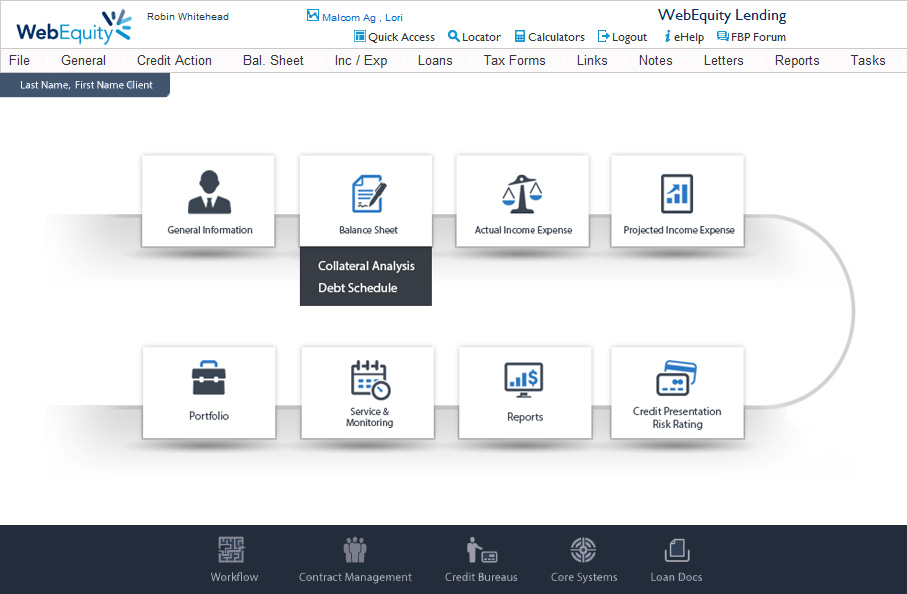Viewport: 907px width, 594px height.
Task: Click the Service & Monitoring calendar icon
Action: [x=369, y=379]
